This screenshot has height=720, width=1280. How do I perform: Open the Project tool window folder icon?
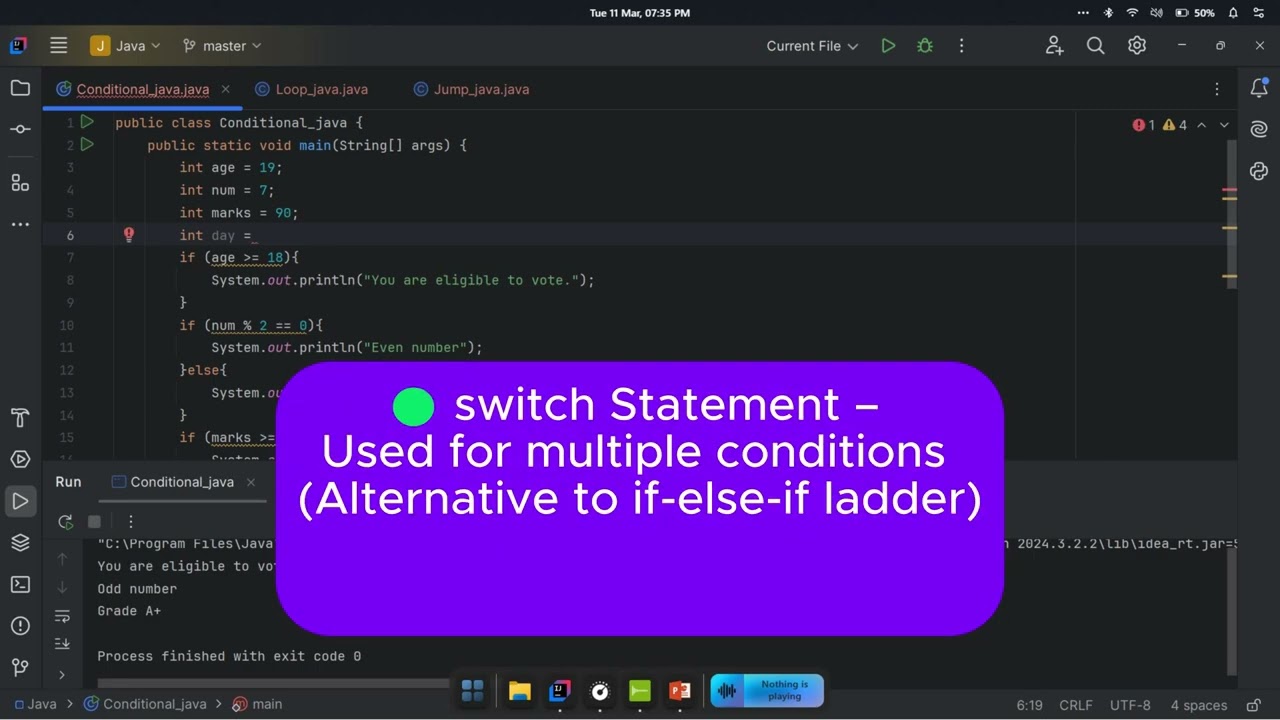(x=20, y=88)
